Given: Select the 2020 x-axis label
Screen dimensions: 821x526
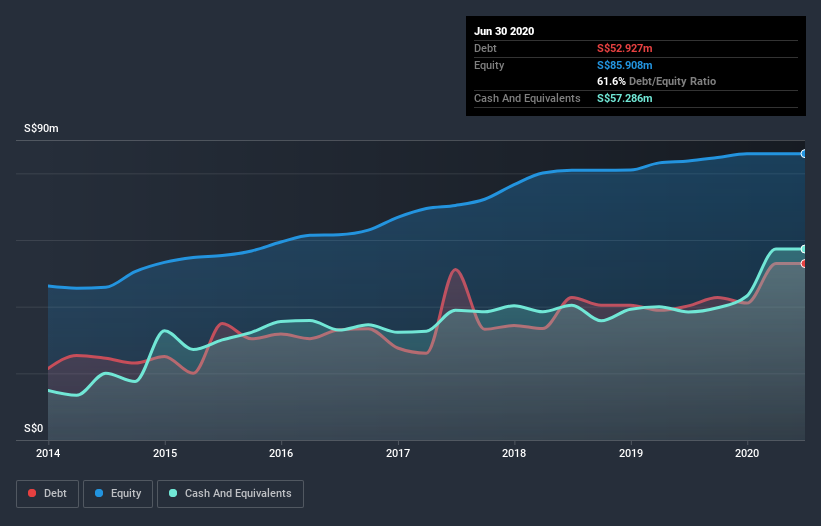Looking at the screenshot, I should pos(747,453).
